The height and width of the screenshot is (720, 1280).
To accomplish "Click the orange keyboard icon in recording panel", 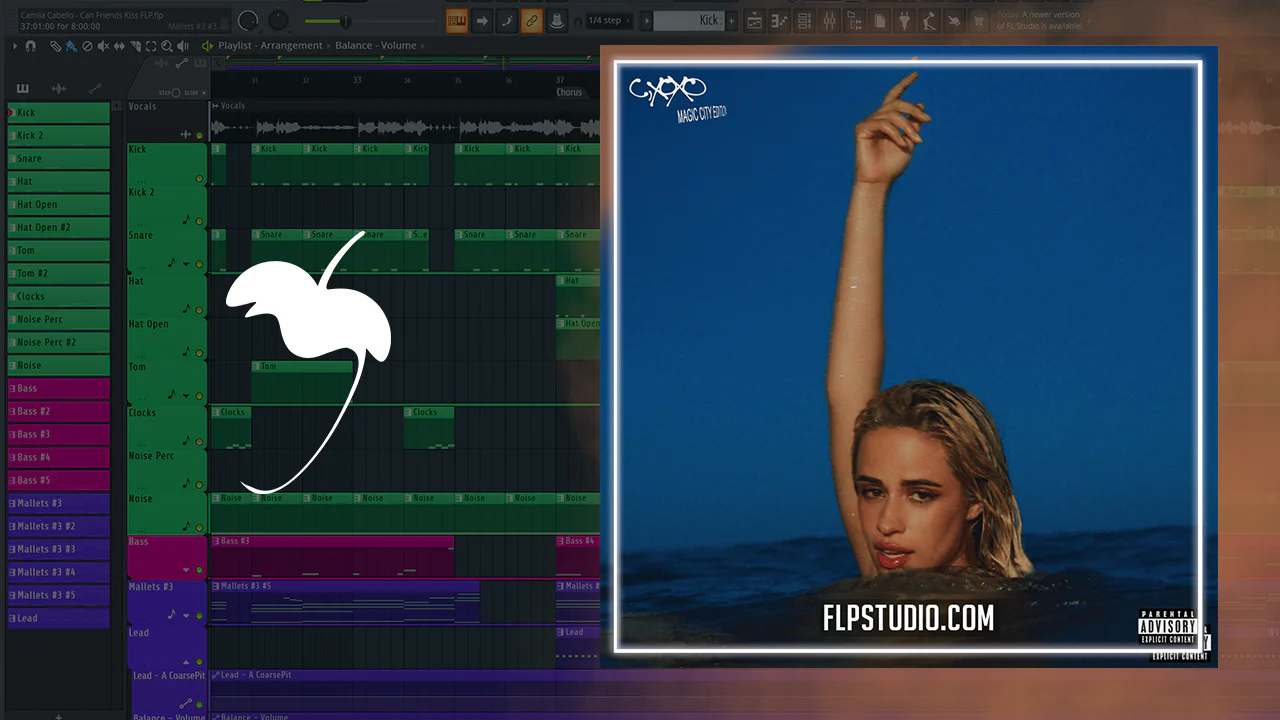I will point(457,20).
